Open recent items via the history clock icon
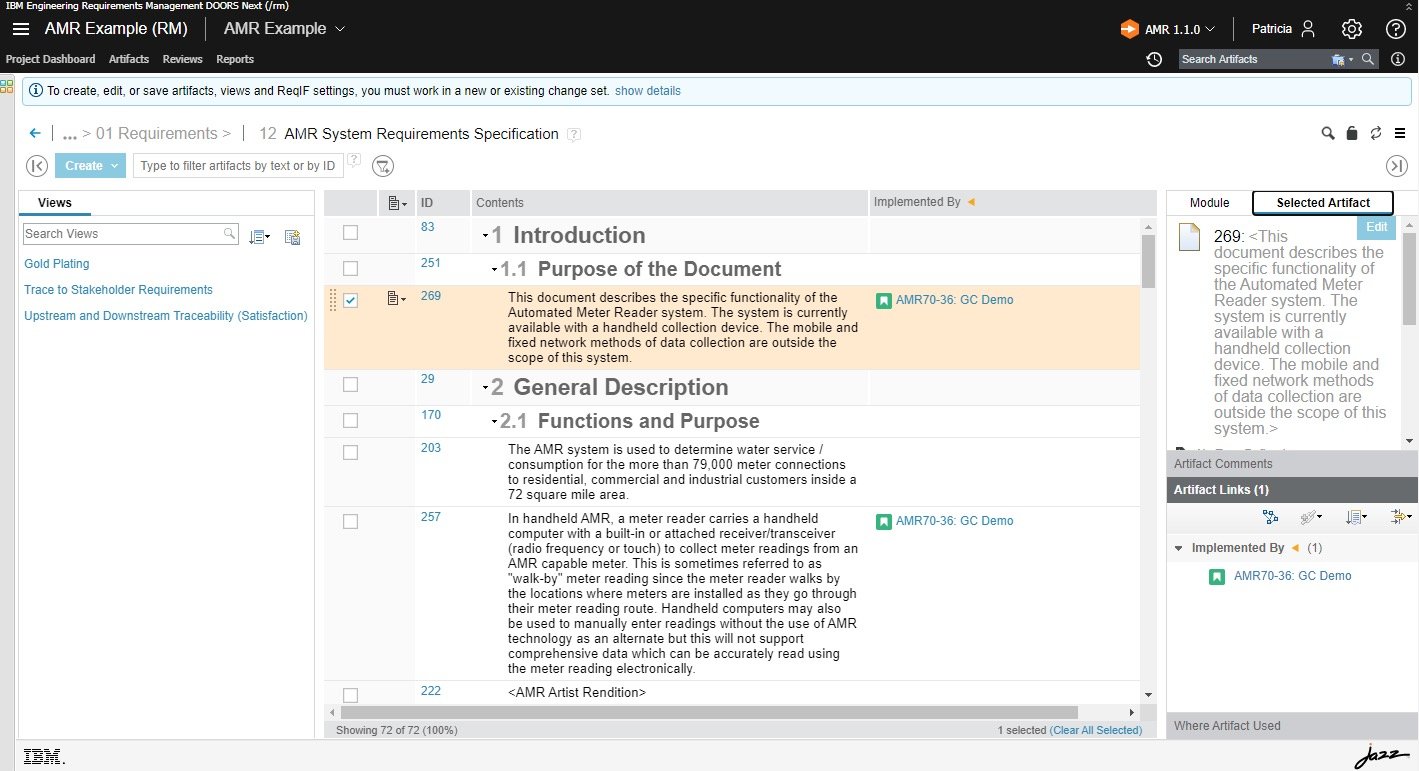This screenshot has width=1419, height=771. click(x=1154, y=59)
